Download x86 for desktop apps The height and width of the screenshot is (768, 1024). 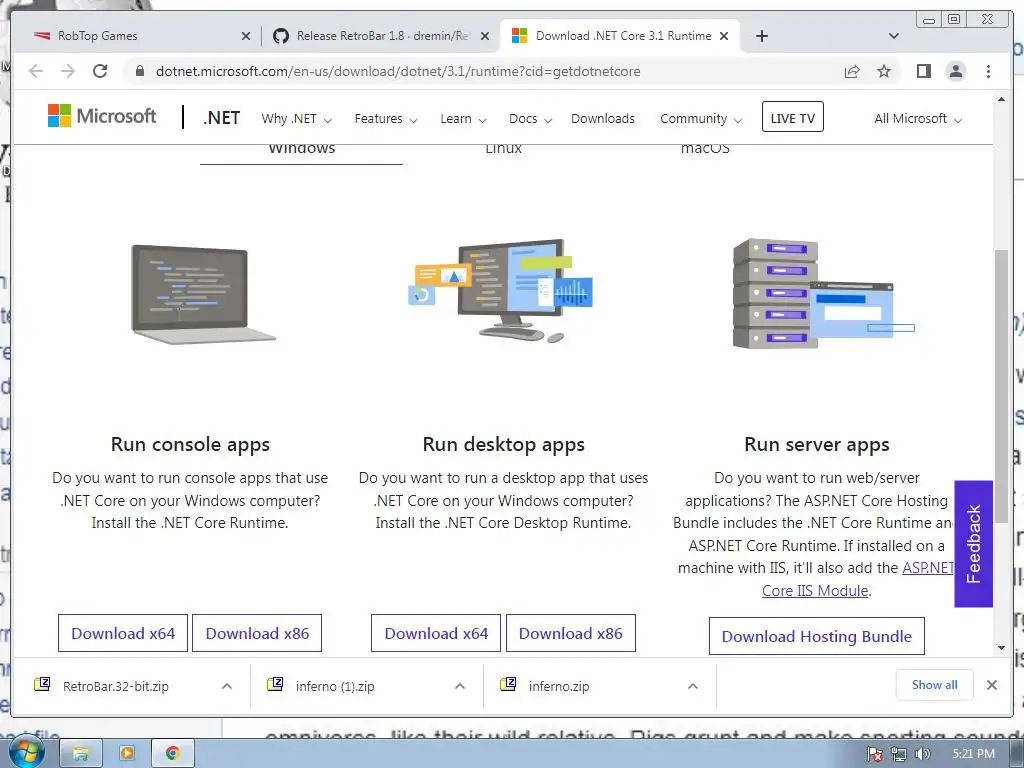coord(571,633)
